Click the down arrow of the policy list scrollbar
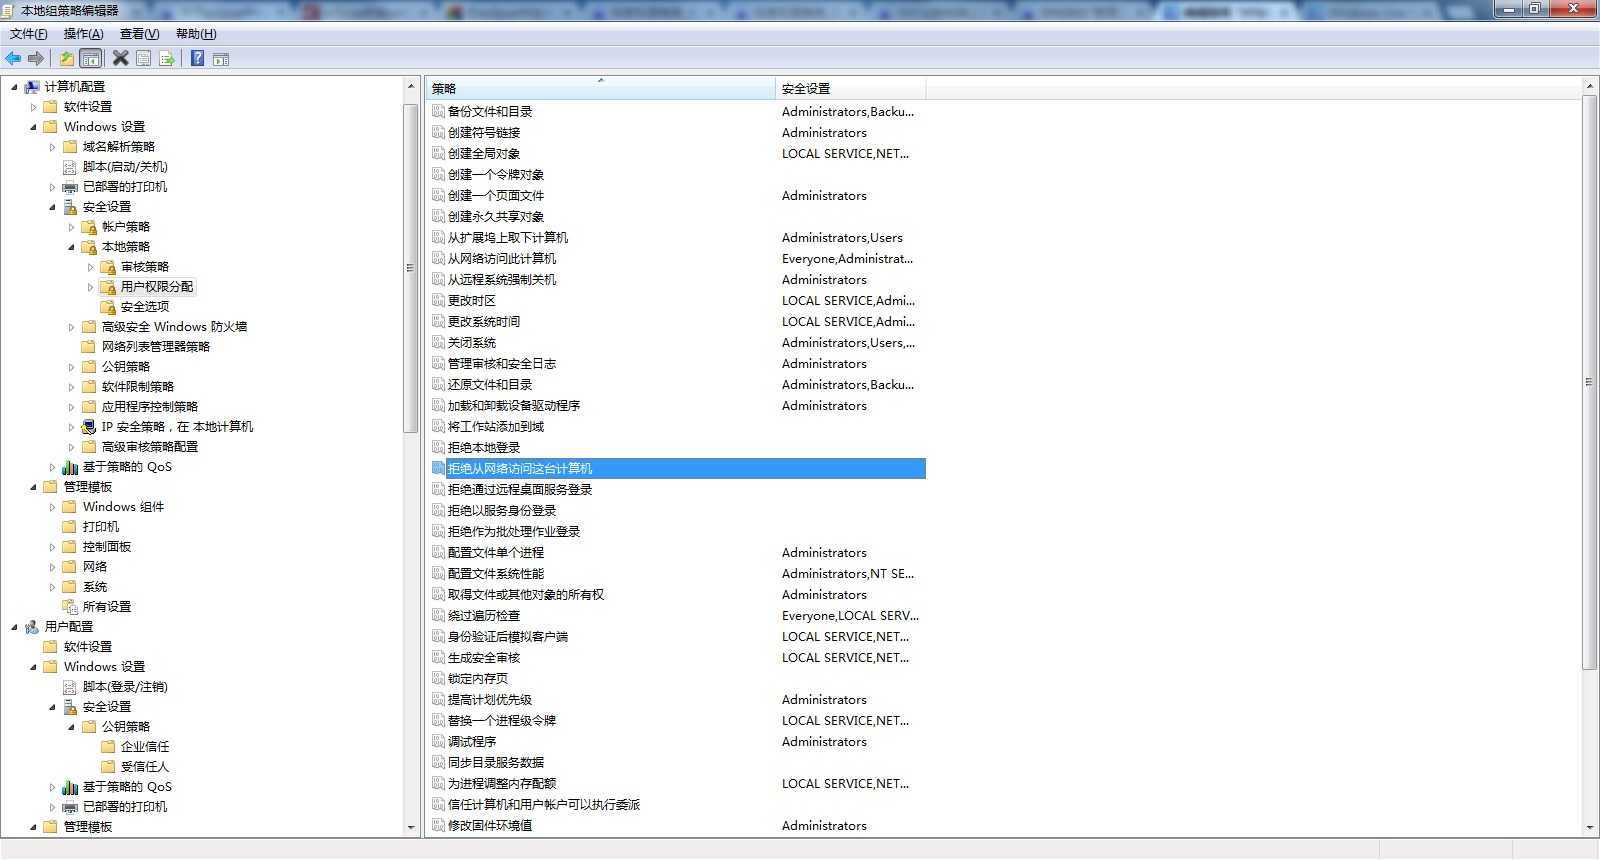Image resolution: width=1600 pixels, height=860 pixels. tap(1589, 828)
